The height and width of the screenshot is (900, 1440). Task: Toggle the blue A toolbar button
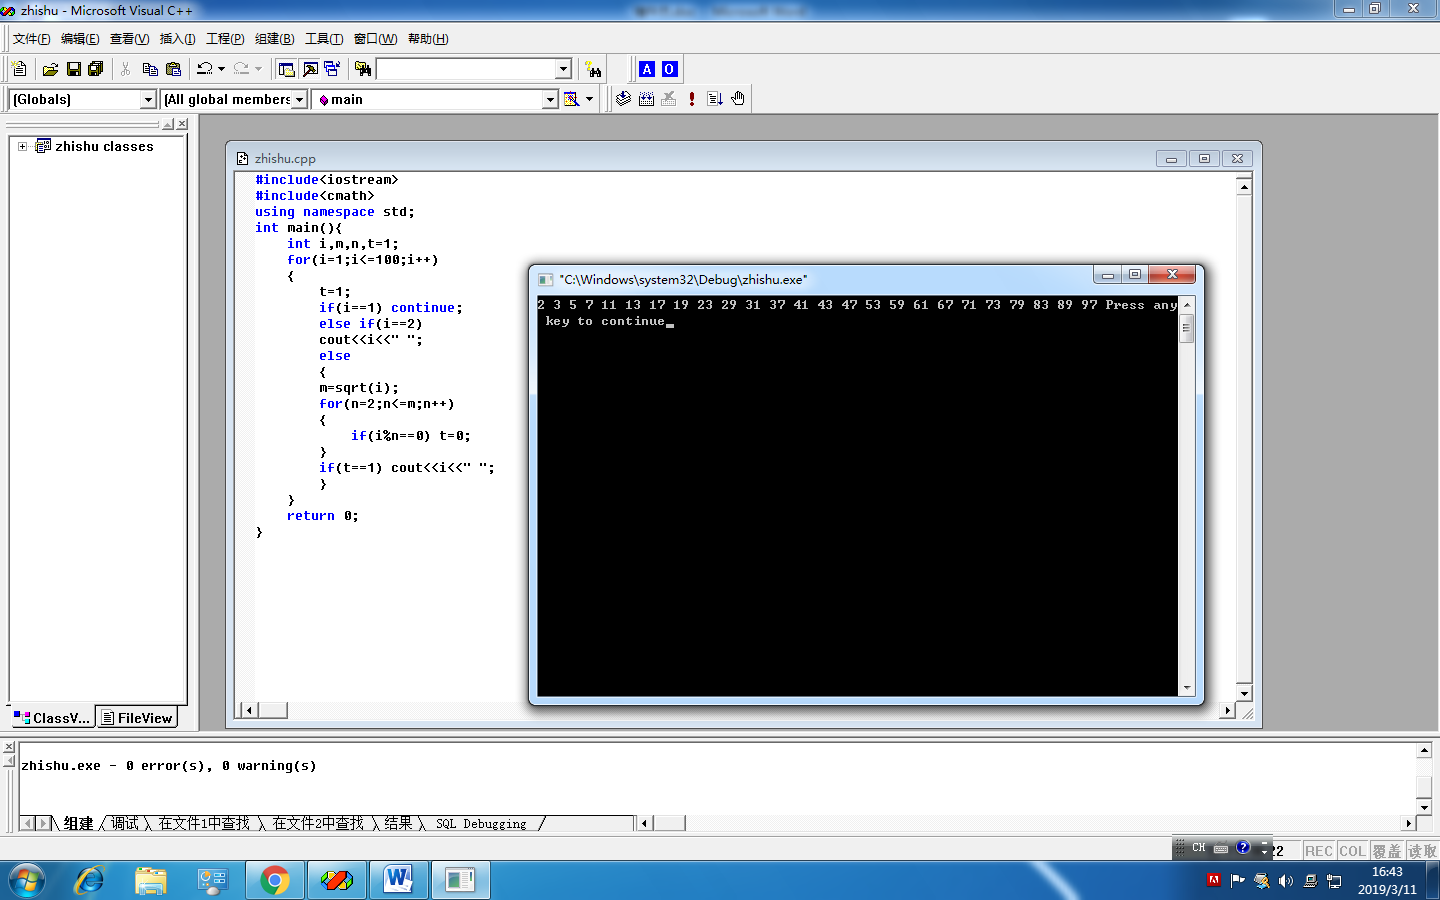click(x=647, y=69)
